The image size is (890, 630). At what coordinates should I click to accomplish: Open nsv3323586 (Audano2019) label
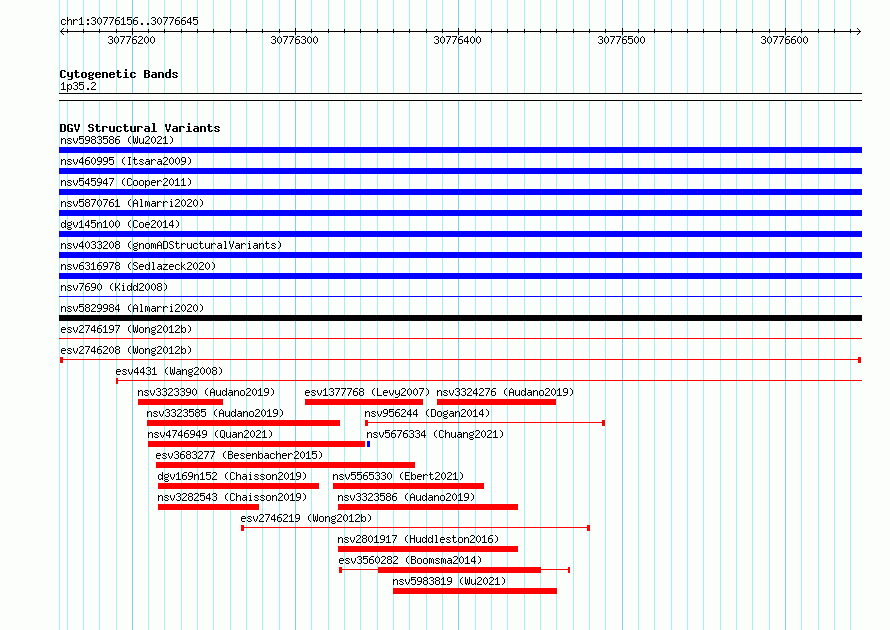[406, 497]
